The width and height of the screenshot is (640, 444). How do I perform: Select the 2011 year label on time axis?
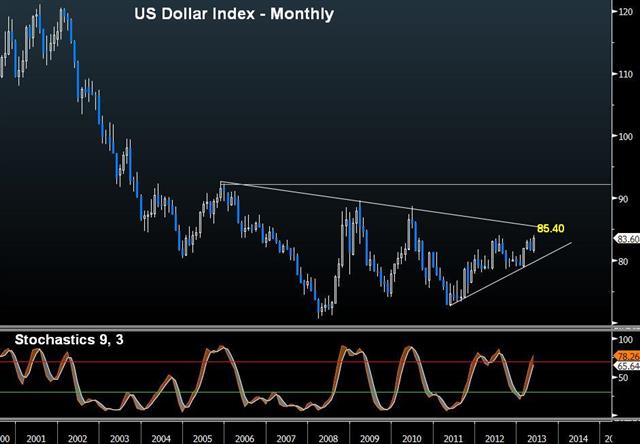pos(453,439)
